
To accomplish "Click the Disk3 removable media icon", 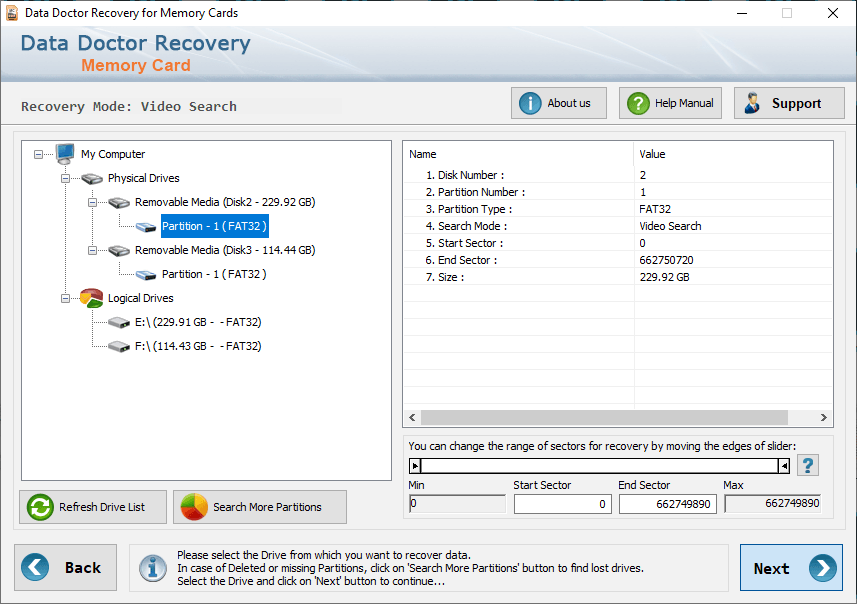I will tap(119, 250).
